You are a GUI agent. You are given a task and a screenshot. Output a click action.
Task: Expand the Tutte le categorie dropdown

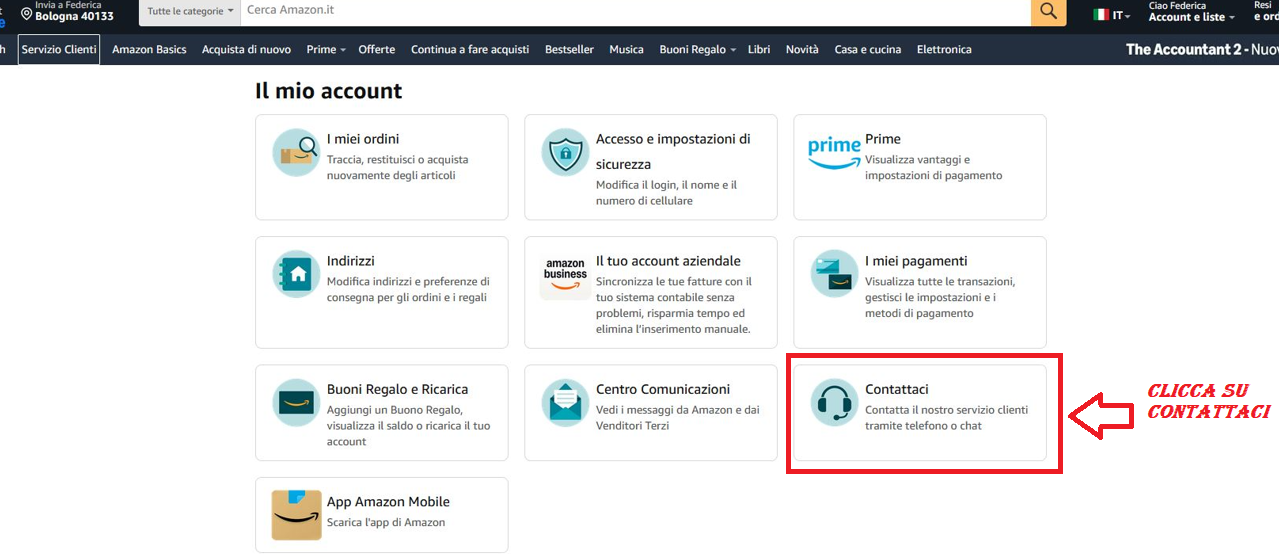click(190, 11)
